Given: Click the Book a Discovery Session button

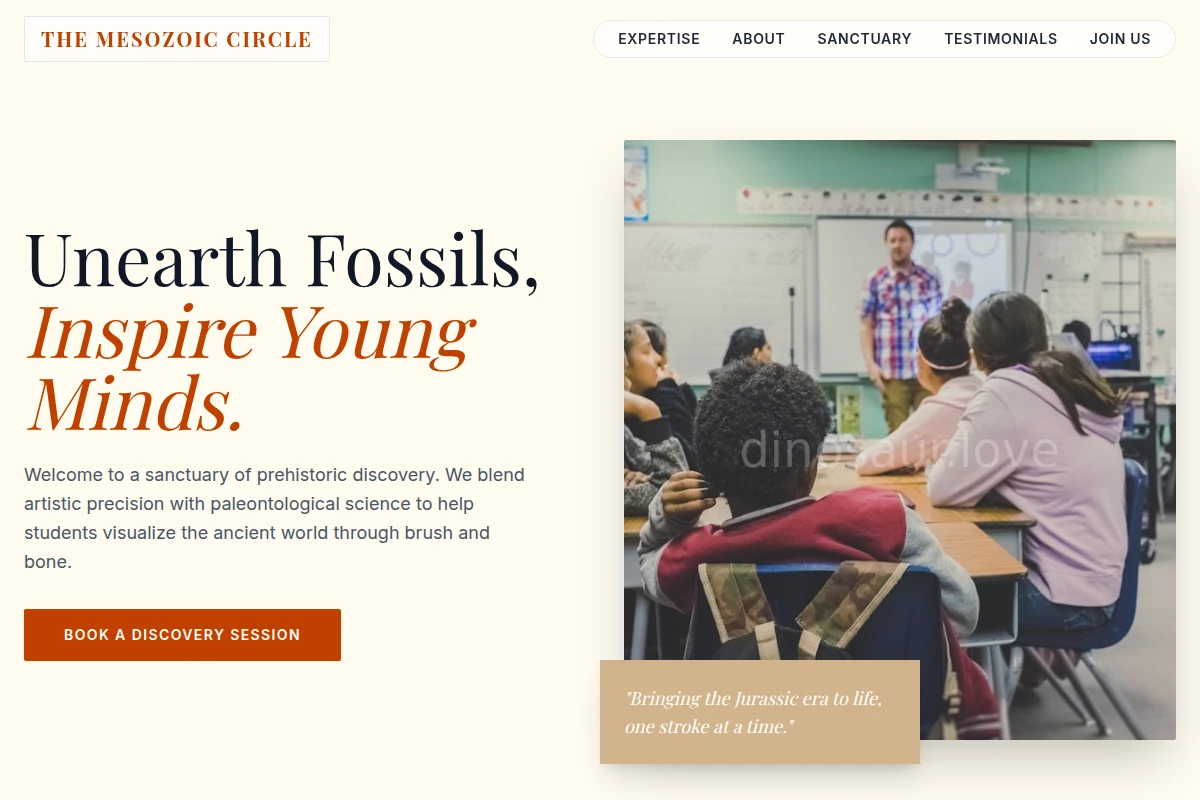Looking at the screenshot, I should click(x=182, y=635).
